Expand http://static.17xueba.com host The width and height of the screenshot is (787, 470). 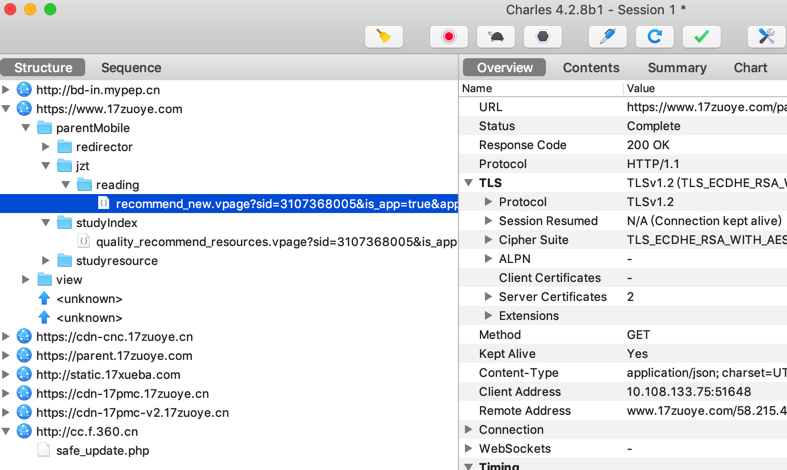tap(6, 375)
